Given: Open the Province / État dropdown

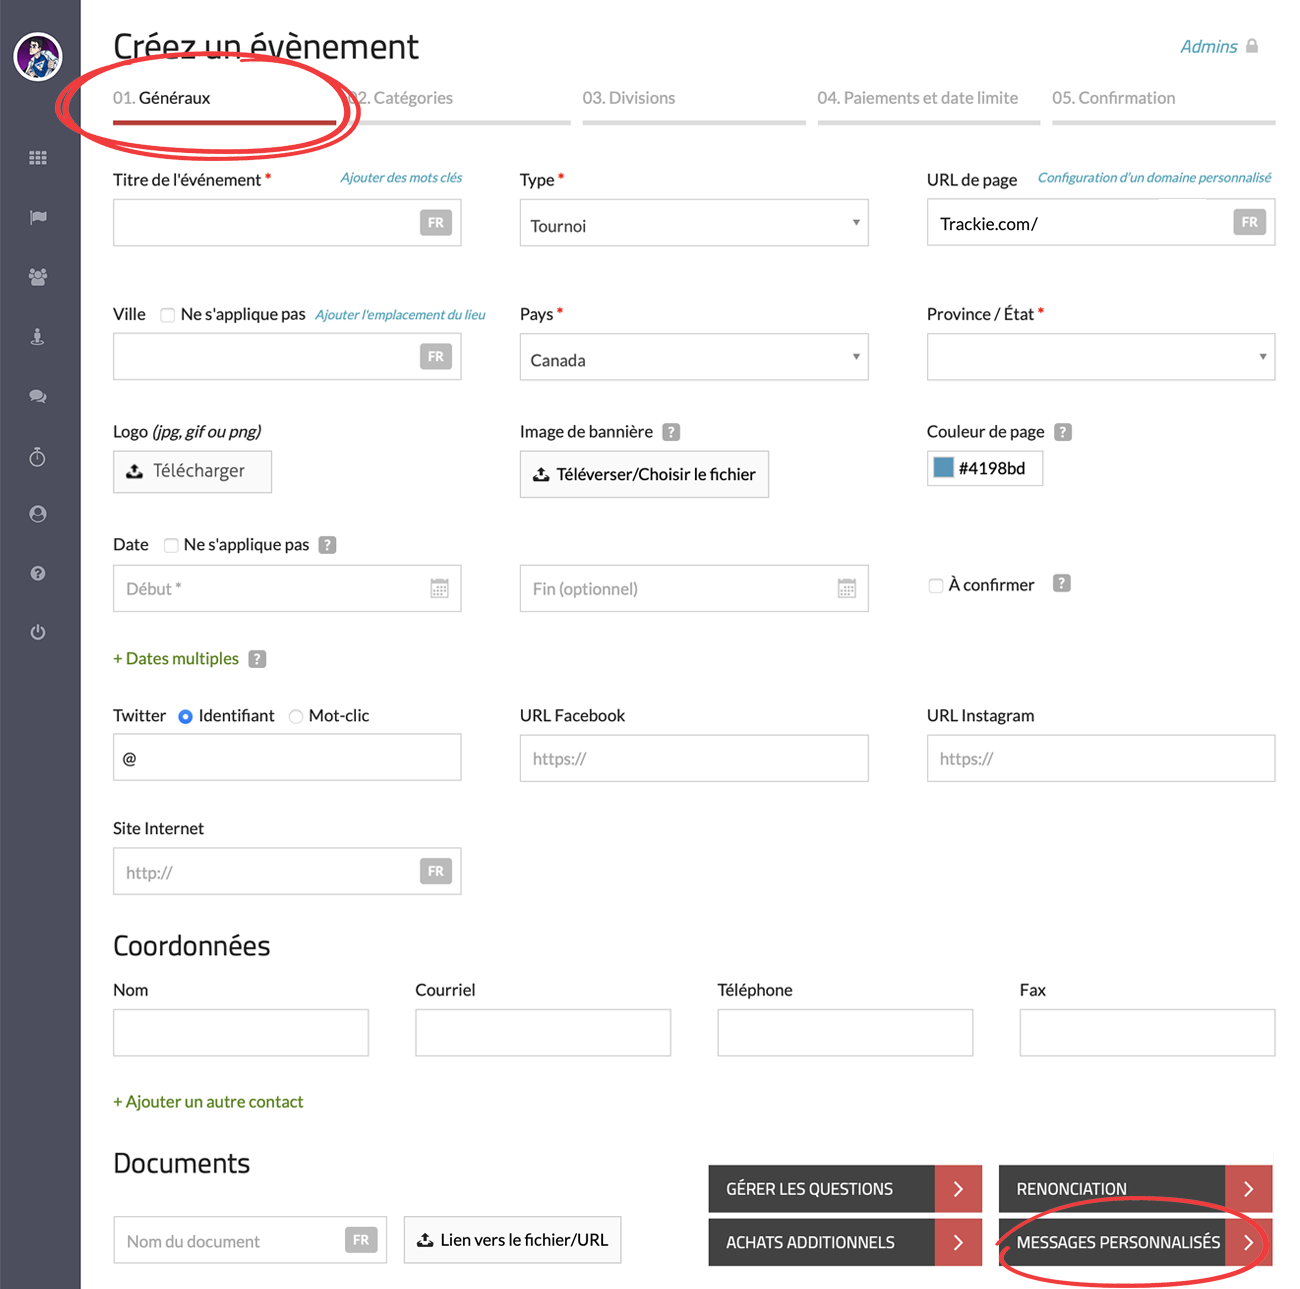Looking at the screenshot, I should [1100, 357].
